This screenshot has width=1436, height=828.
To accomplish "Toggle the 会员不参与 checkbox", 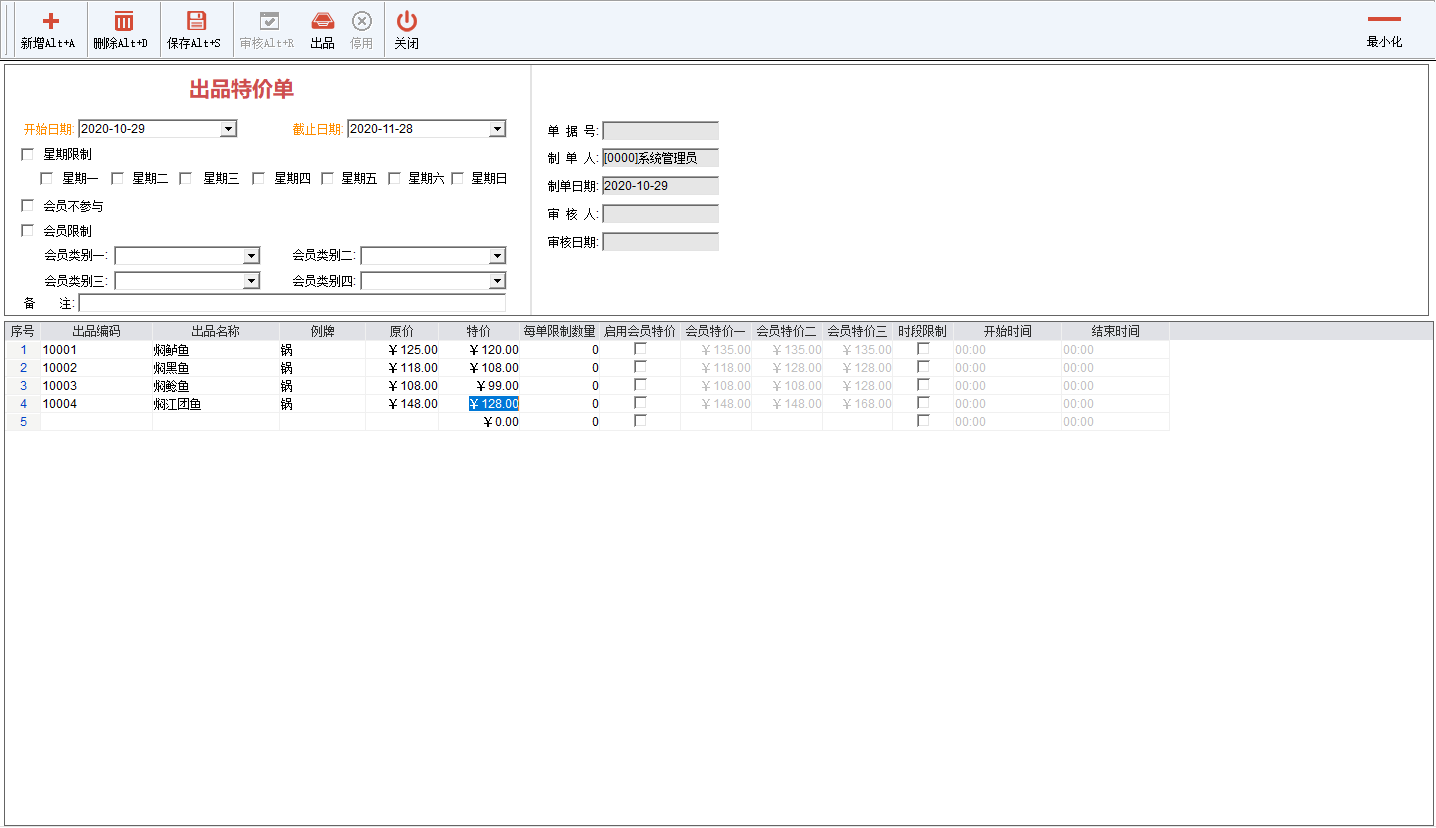I will click(27, 205).
